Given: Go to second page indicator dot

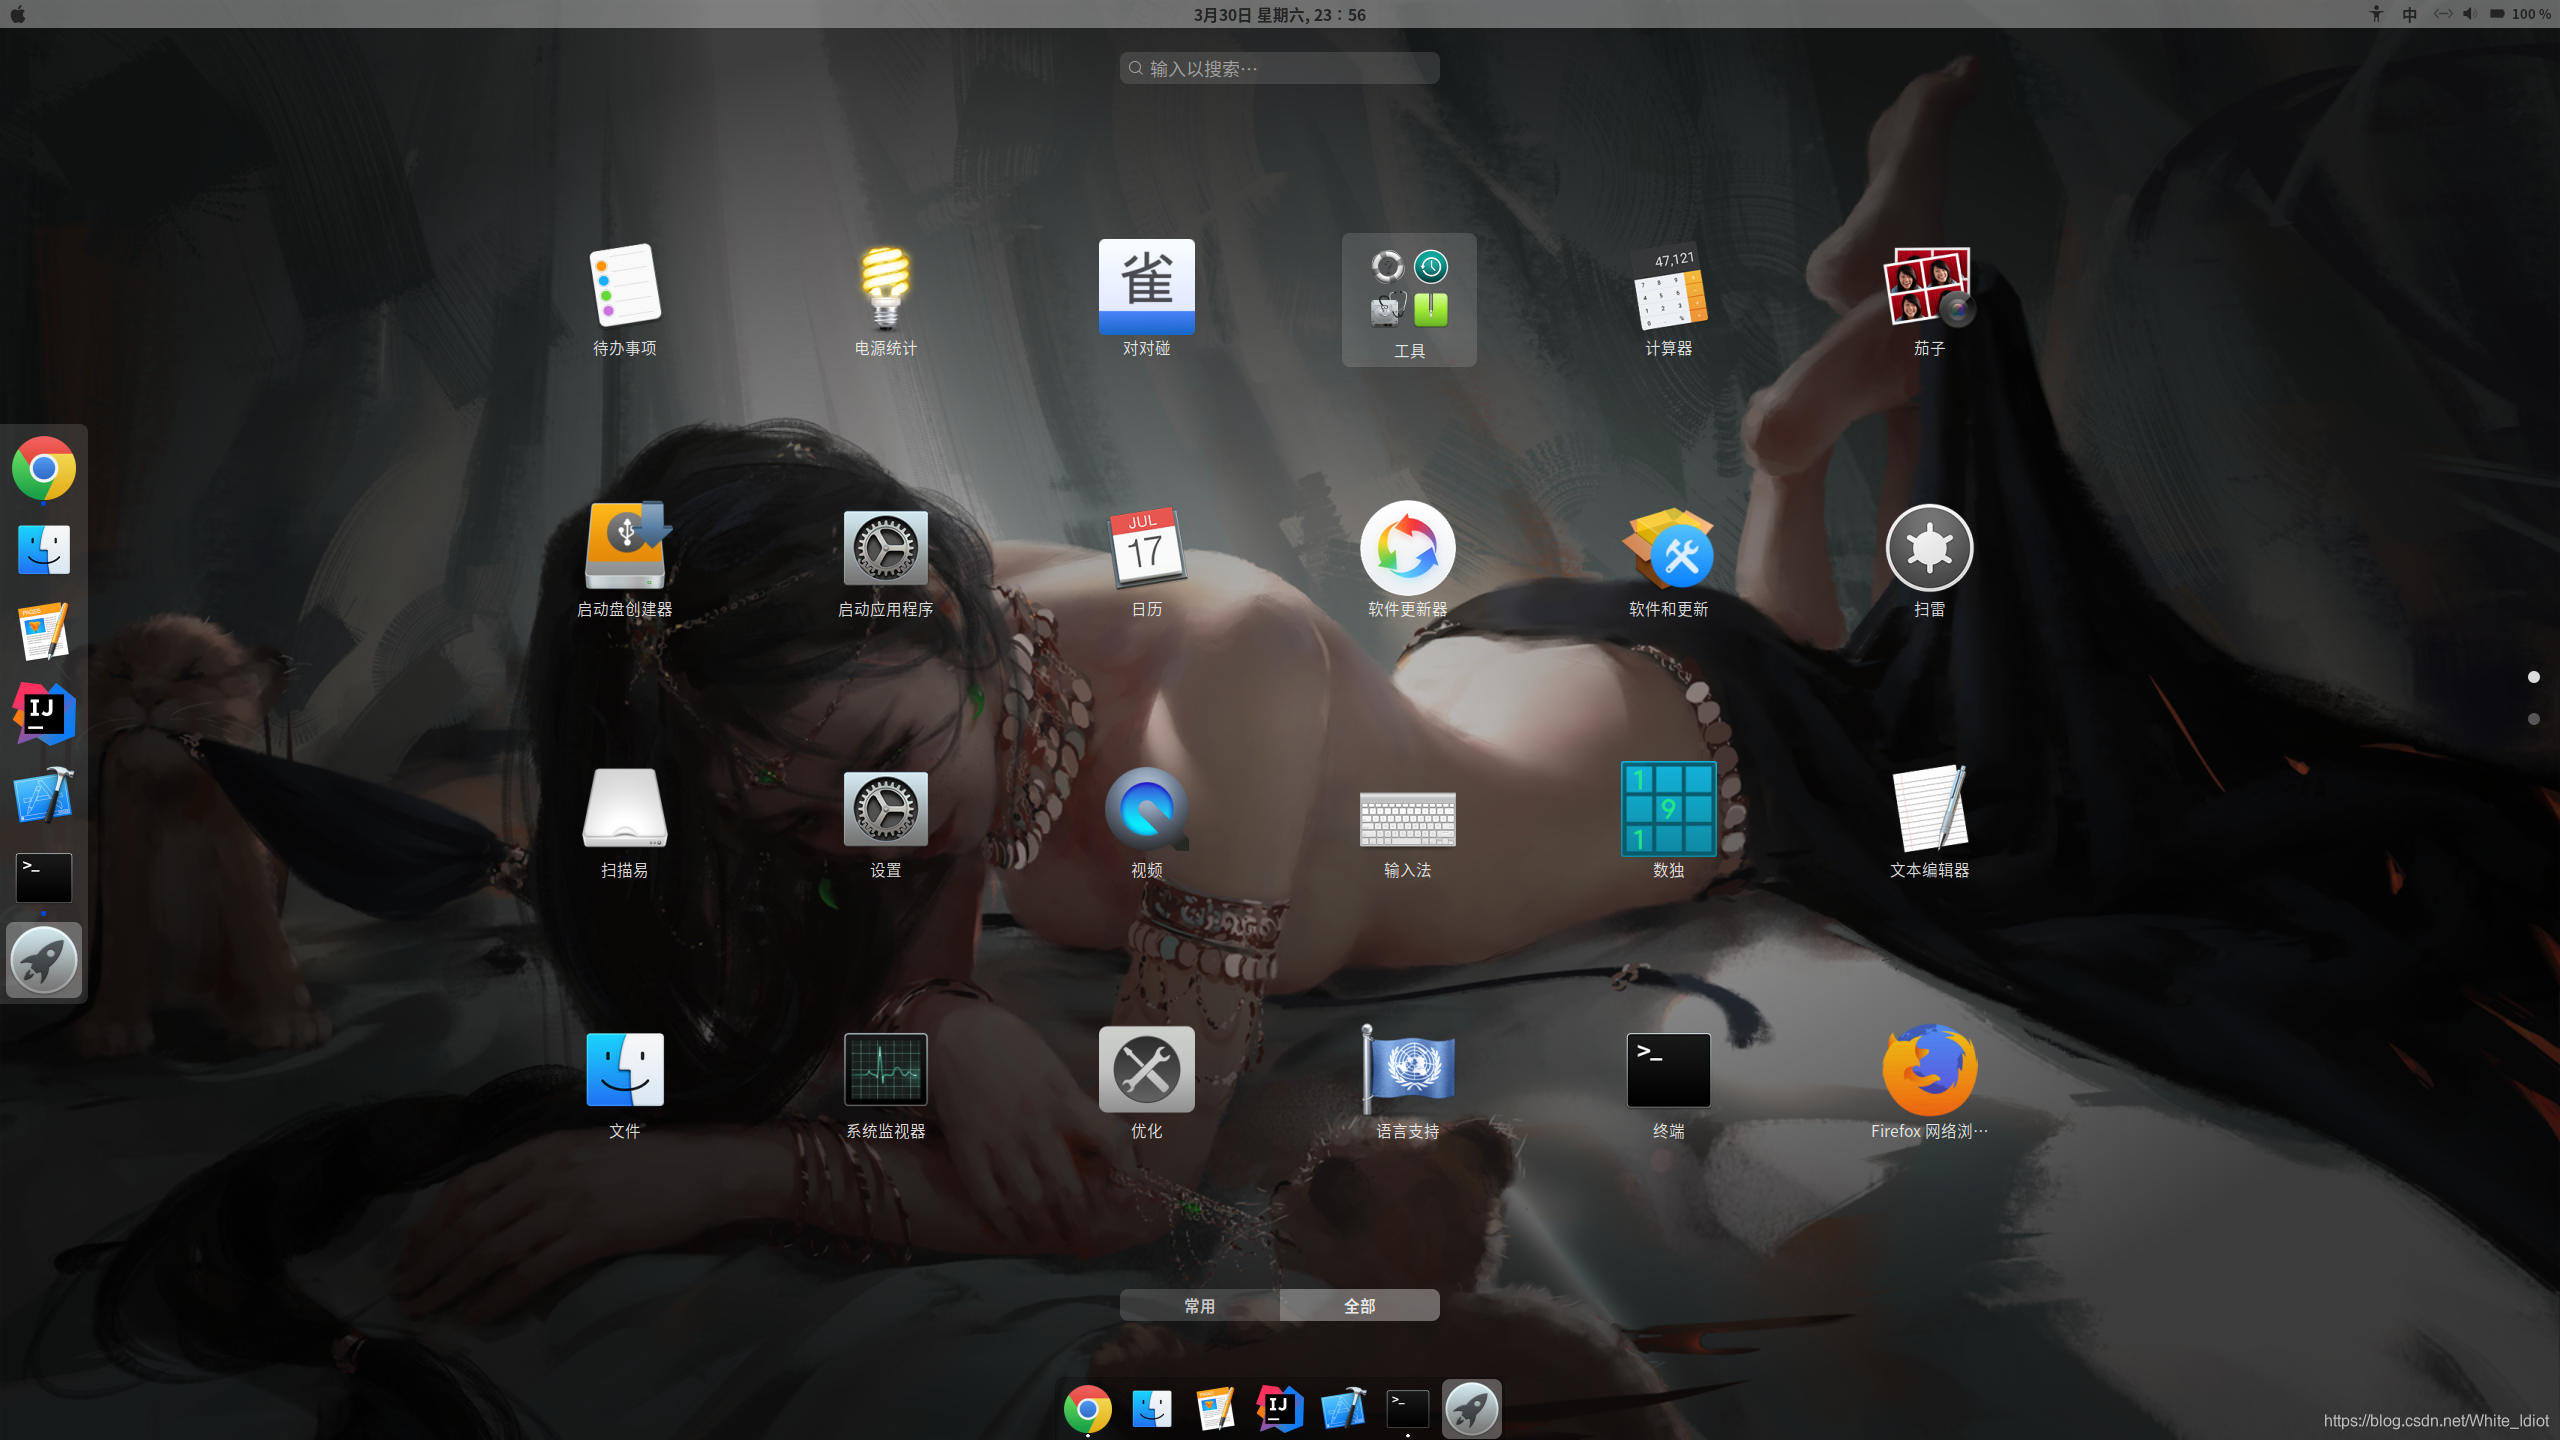Looking at the screenshot, I should click(x=2533, y=719).
